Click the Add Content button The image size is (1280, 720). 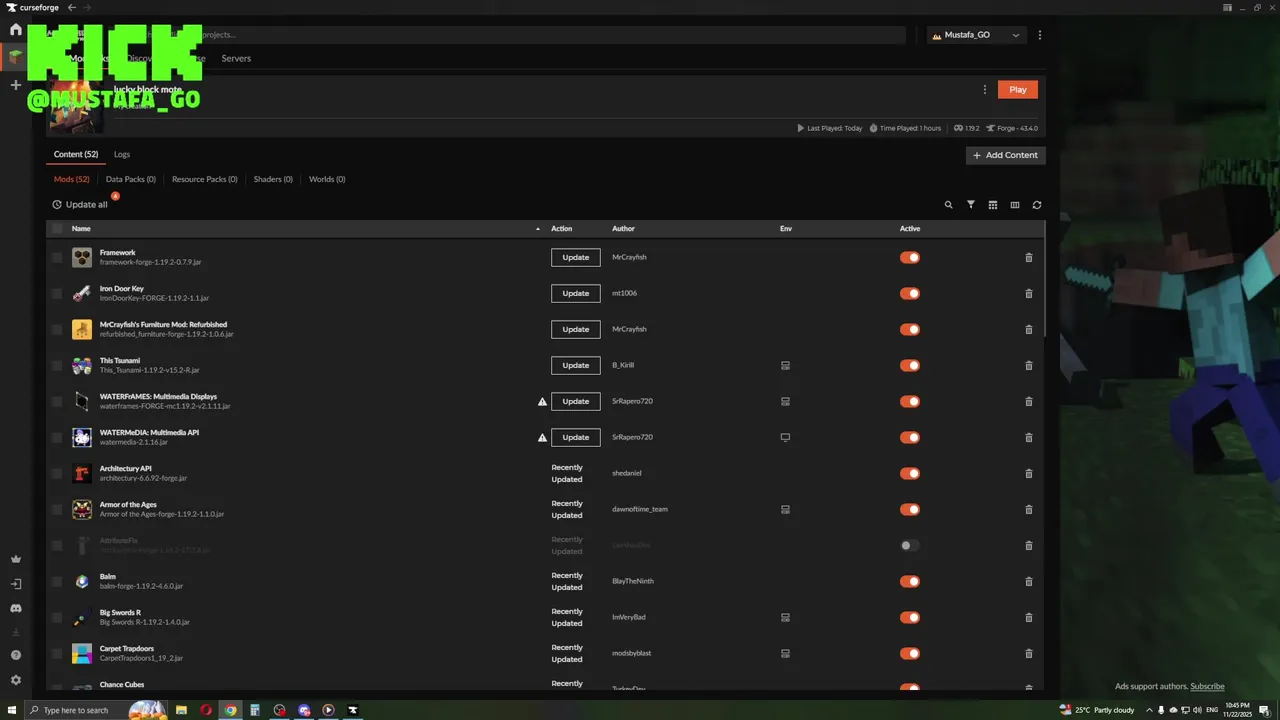click(x=1006, y=155)
